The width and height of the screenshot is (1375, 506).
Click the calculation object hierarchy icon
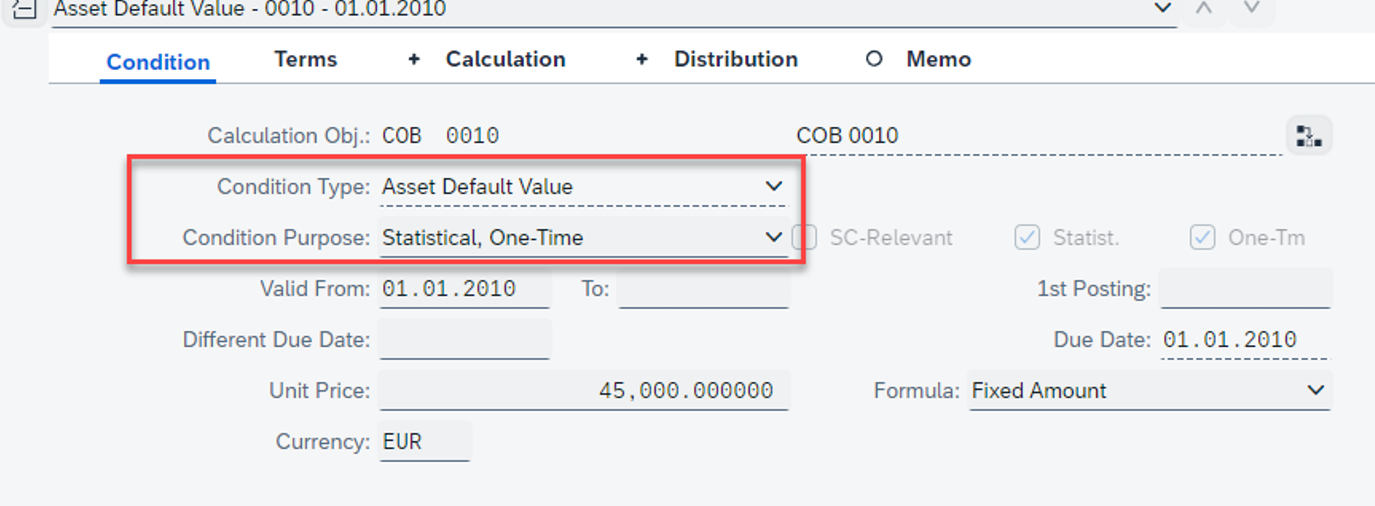coord(1308,136)
